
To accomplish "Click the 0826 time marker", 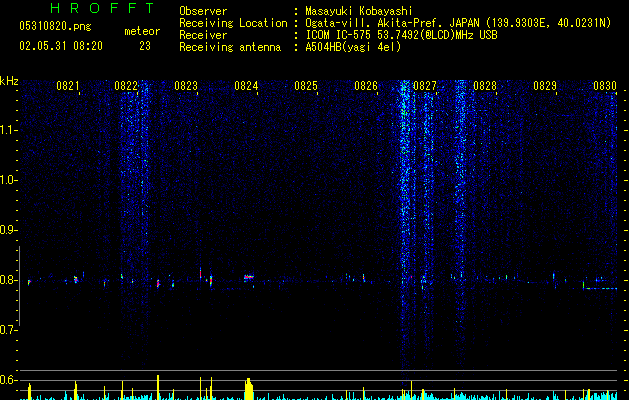I will click(x=366, y=86).
